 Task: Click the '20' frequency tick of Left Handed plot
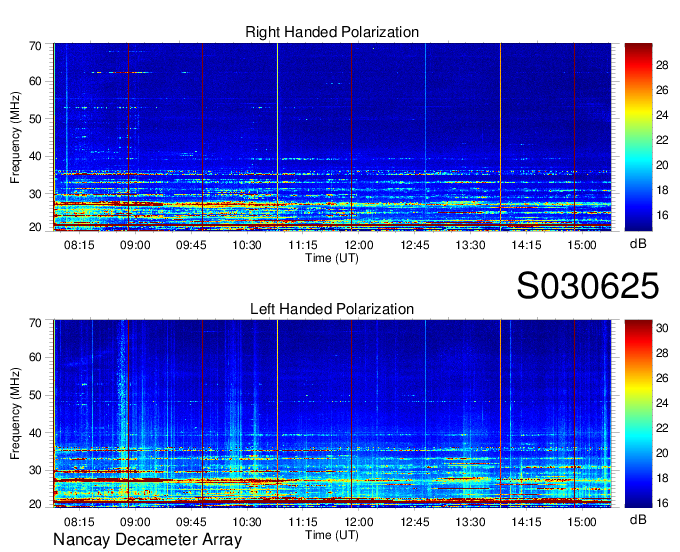(x=35, y=504)
